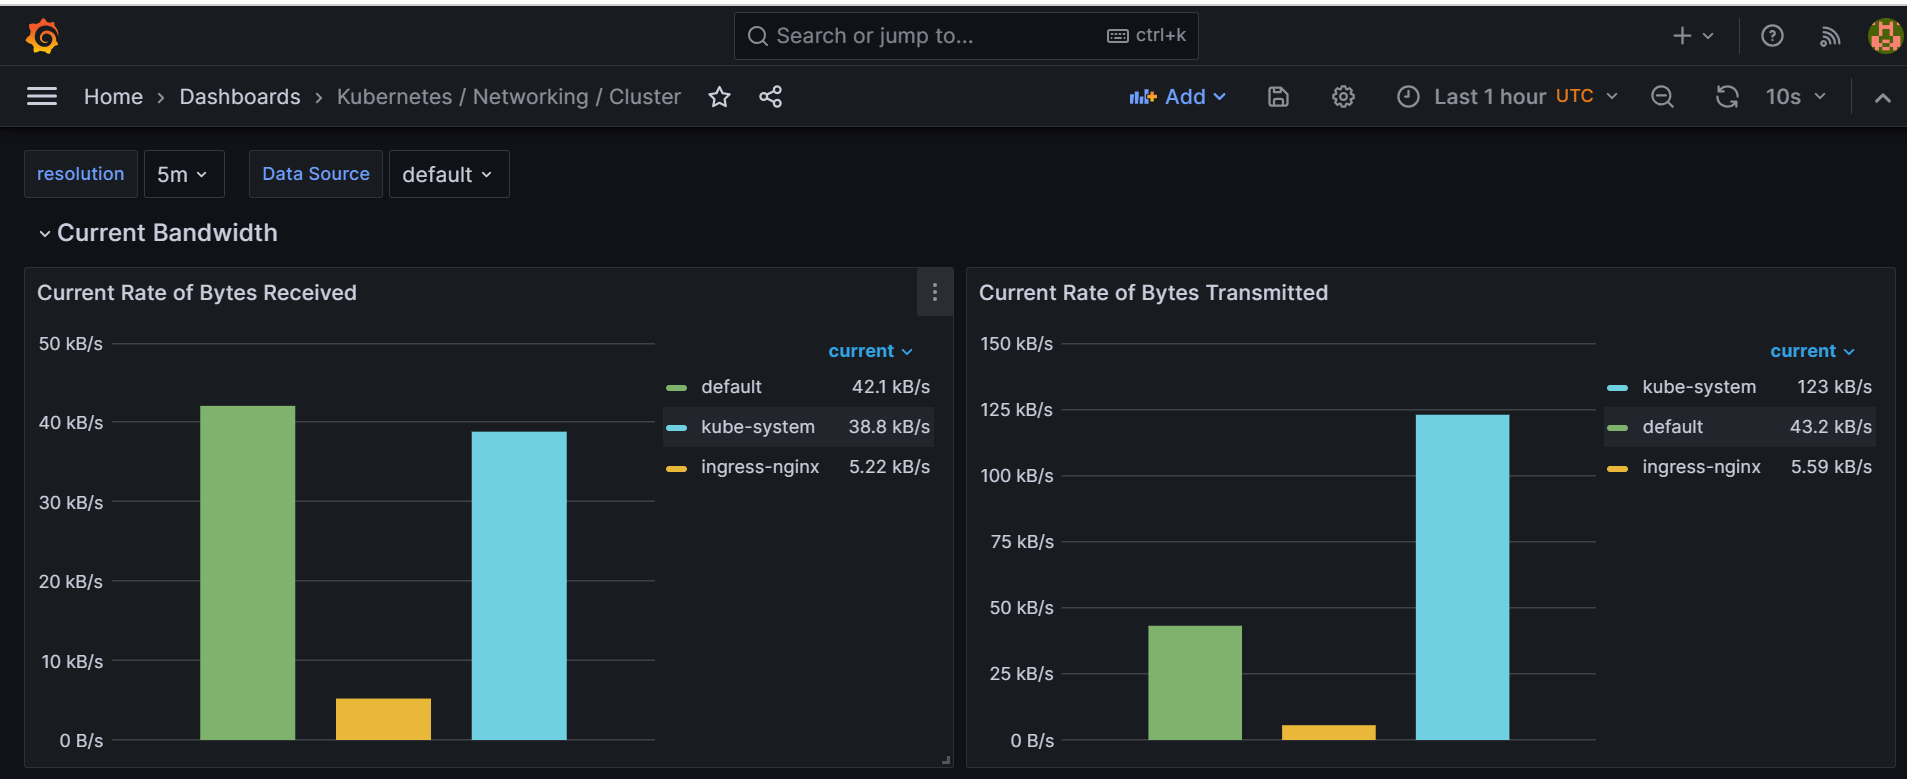Change legend sort in Bytes Transmitted panel
This screenshot has width=1907, height=779.
pyautogui.click(x=1812, y=351)
